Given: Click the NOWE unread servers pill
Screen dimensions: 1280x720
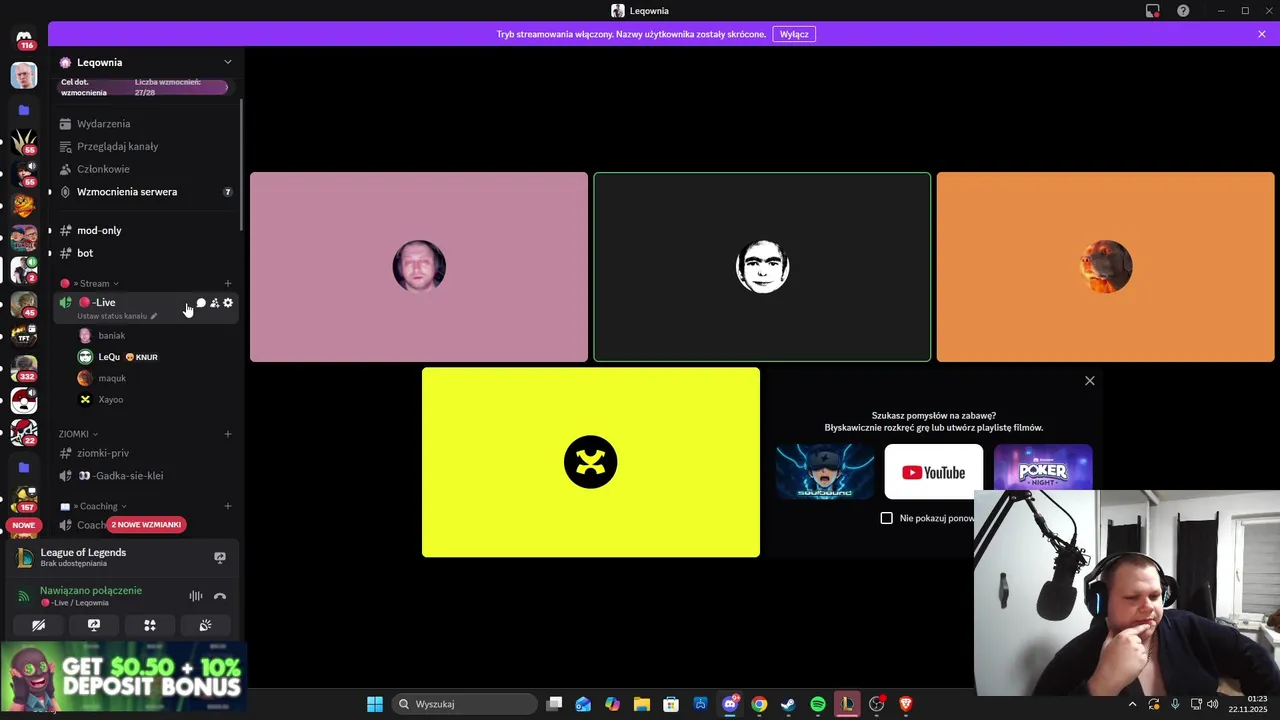Looking at the screenshot, I should point(24,525).
